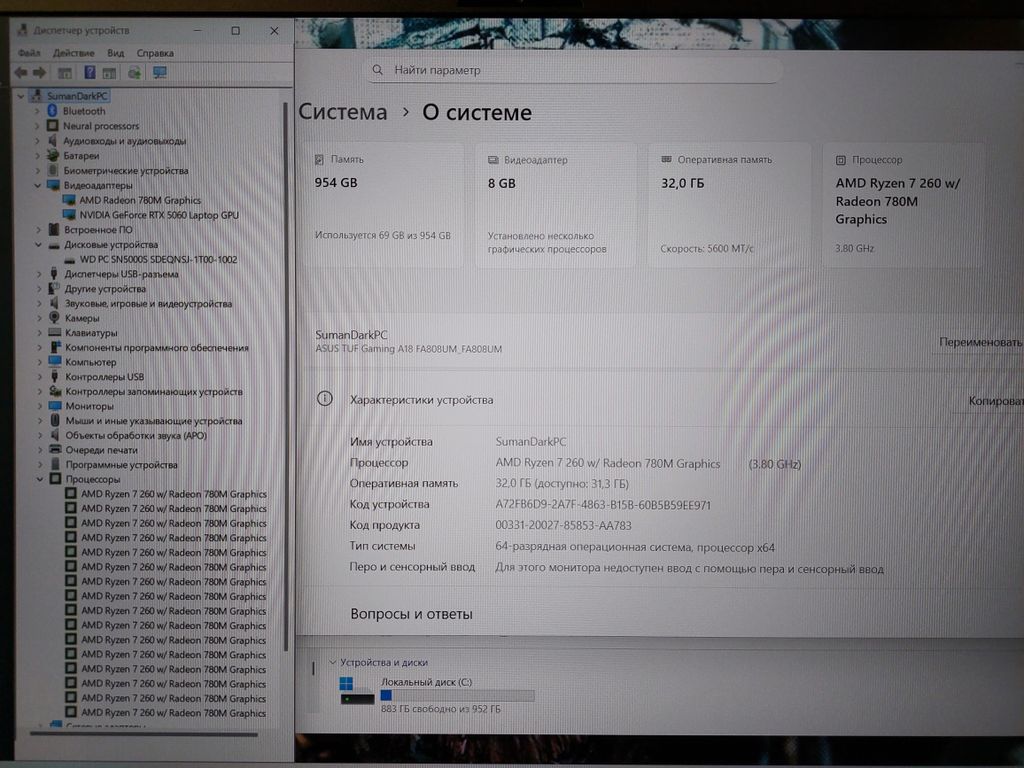Viewport: 1024px width, 768px height.
Task: Open the Вид menu
Action: [116, 53]
